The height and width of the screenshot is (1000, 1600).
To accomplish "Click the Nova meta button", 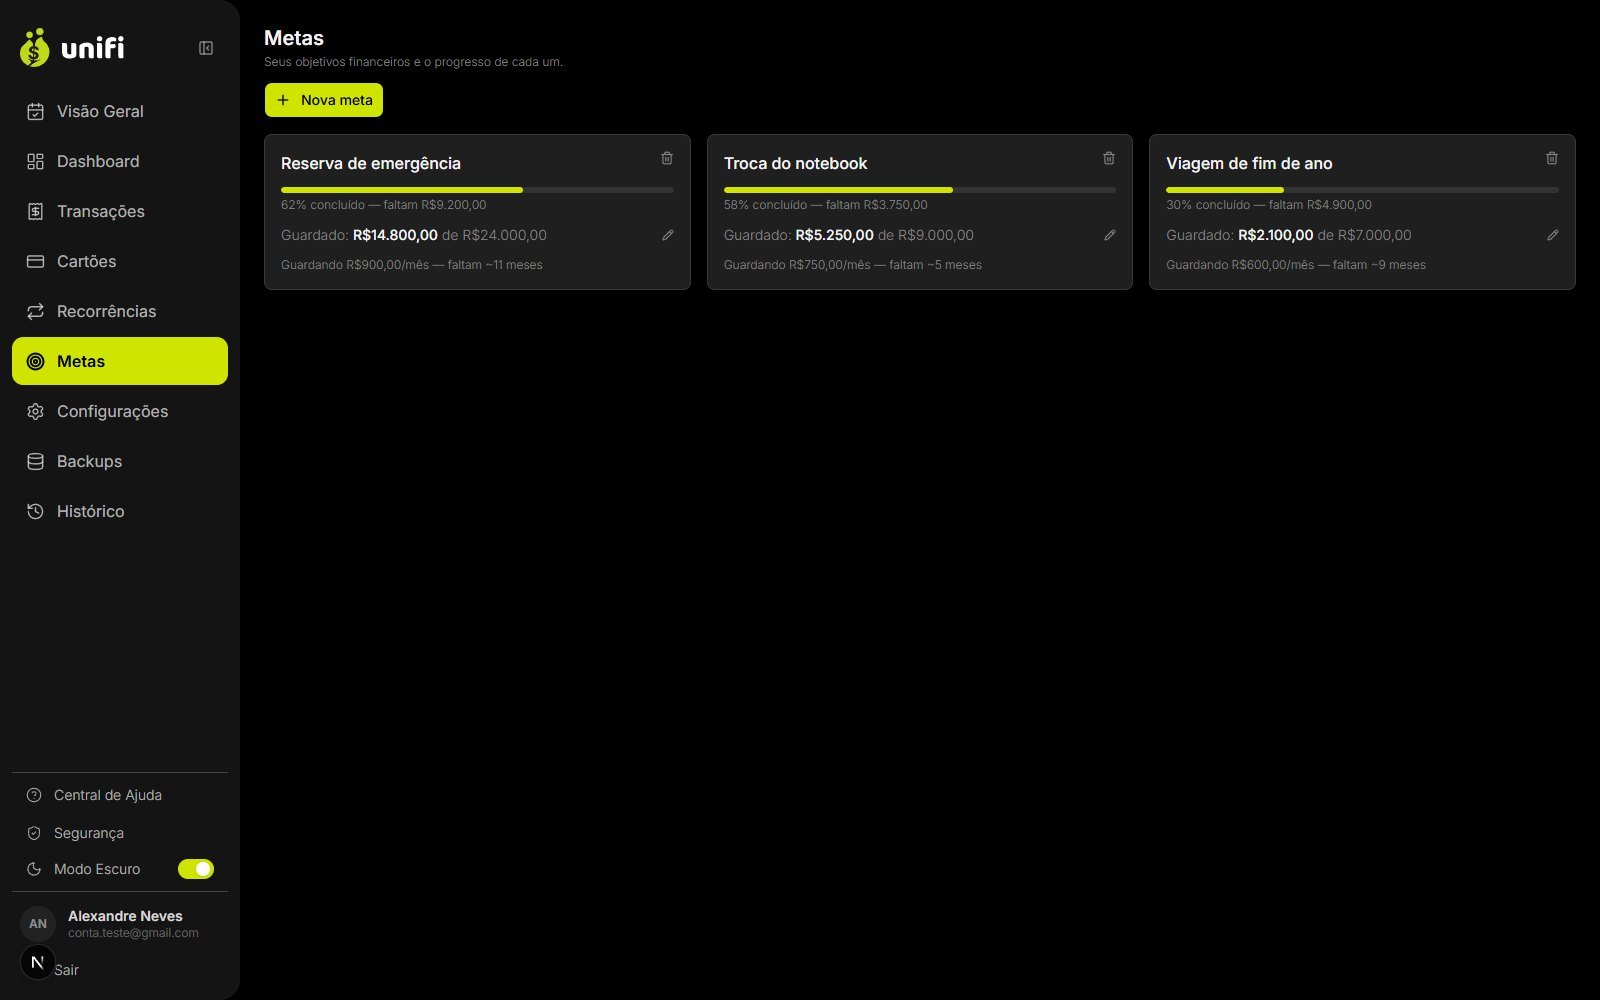I will pos(324,100).
